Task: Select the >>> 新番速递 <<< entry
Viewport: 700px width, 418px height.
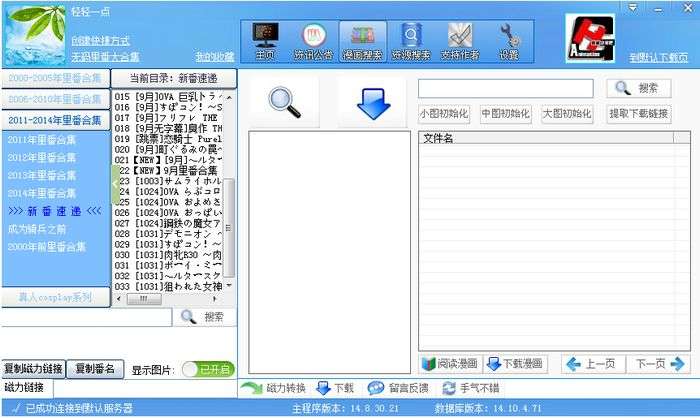Action: tap(54, 211)
